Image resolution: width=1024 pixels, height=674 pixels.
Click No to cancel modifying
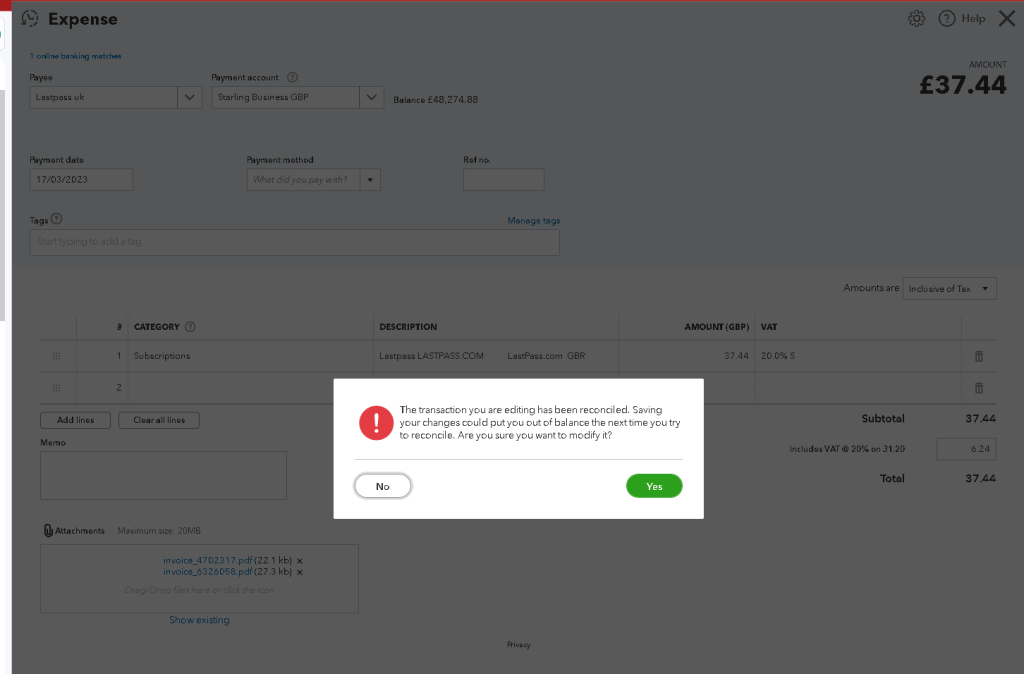(x=383, y=486)
